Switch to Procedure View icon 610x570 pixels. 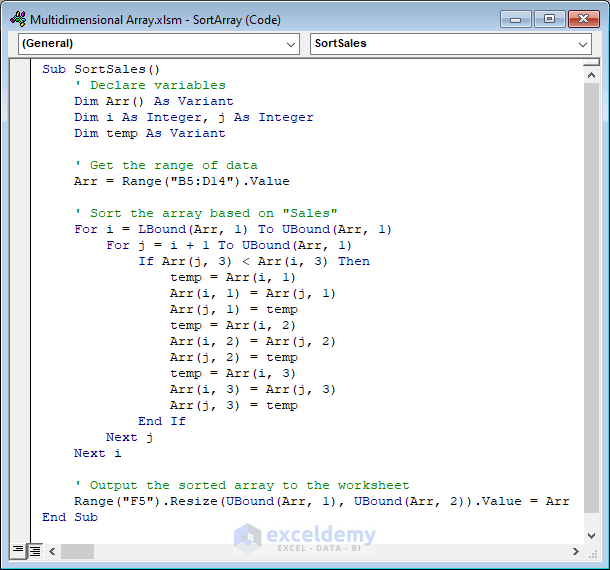(18, 551)
